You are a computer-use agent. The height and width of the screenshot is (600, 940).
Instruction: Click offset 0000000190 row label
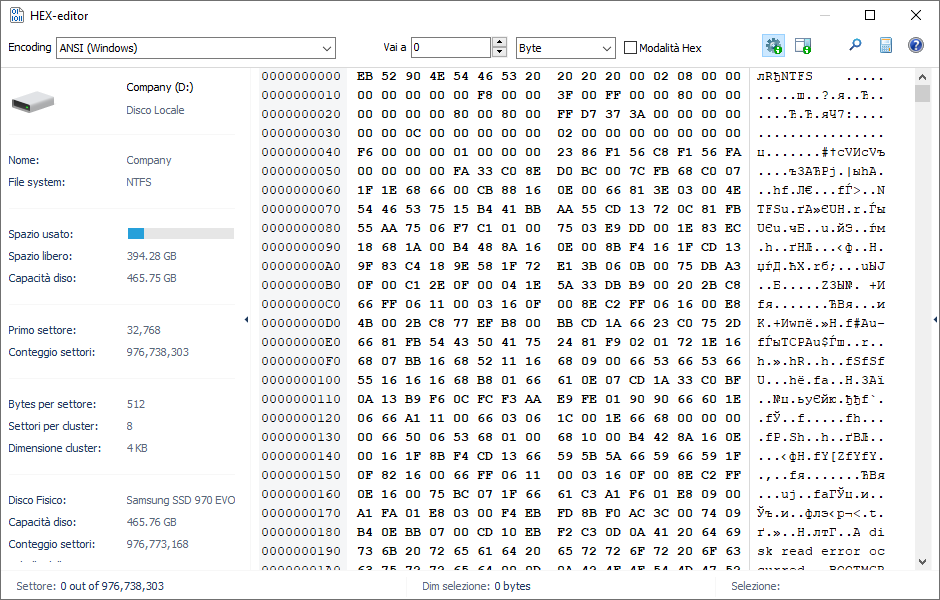coord(301,551)
